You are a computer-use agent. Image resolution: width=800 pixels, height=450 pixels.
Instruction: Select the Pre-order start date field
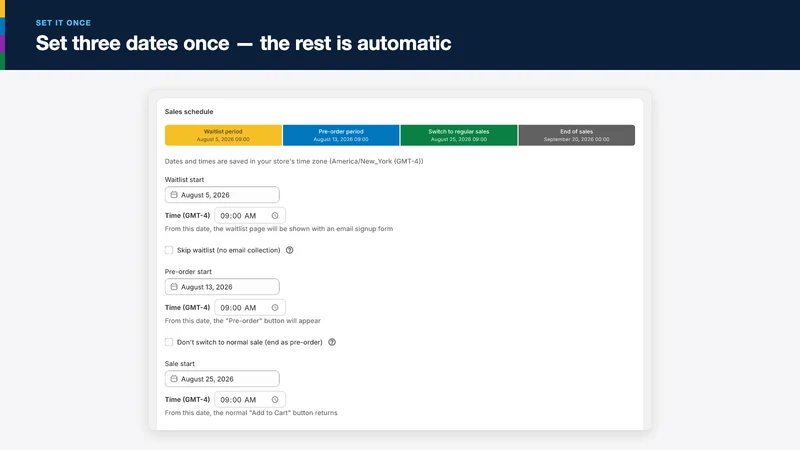[x=222, y=287]
